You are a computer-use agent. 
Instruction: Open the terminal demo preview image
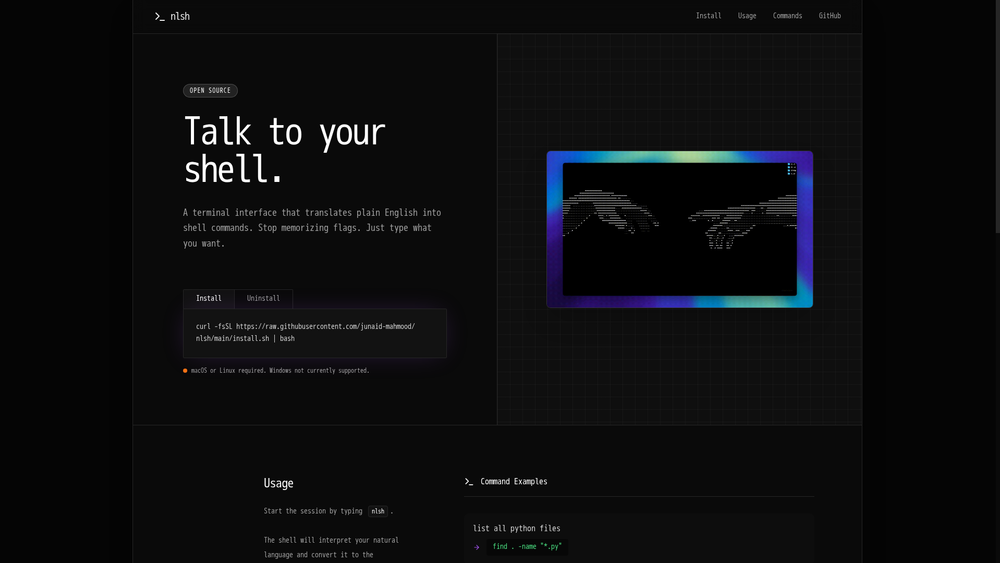click(x=679, y=230)
